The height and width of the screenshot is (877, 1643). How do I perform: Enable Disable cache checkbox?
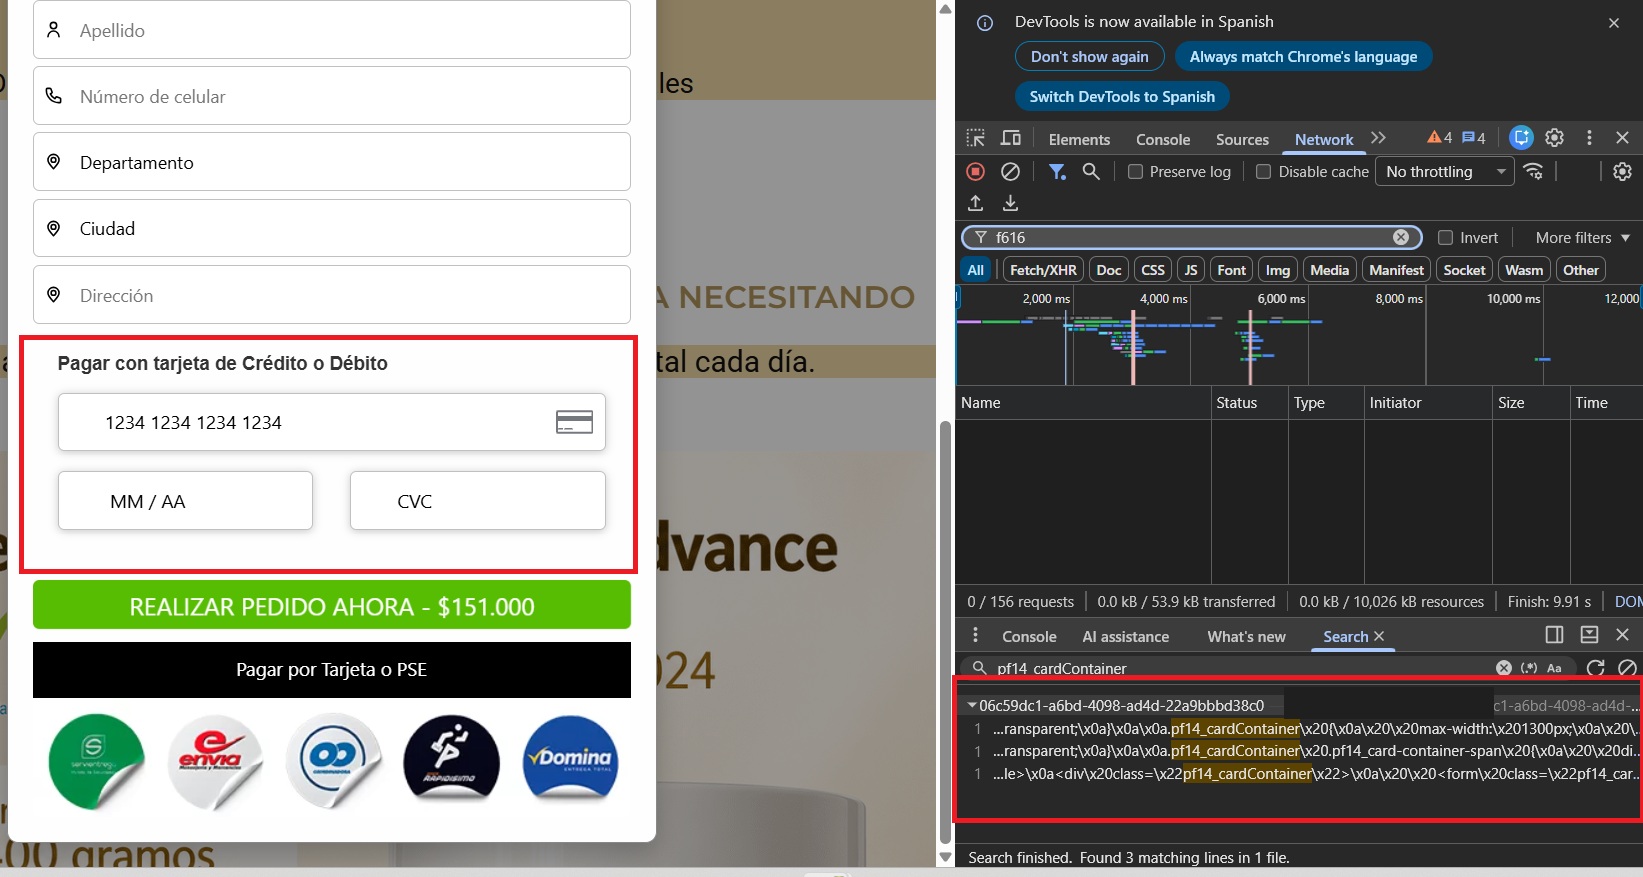click(x=1264, y=172)
